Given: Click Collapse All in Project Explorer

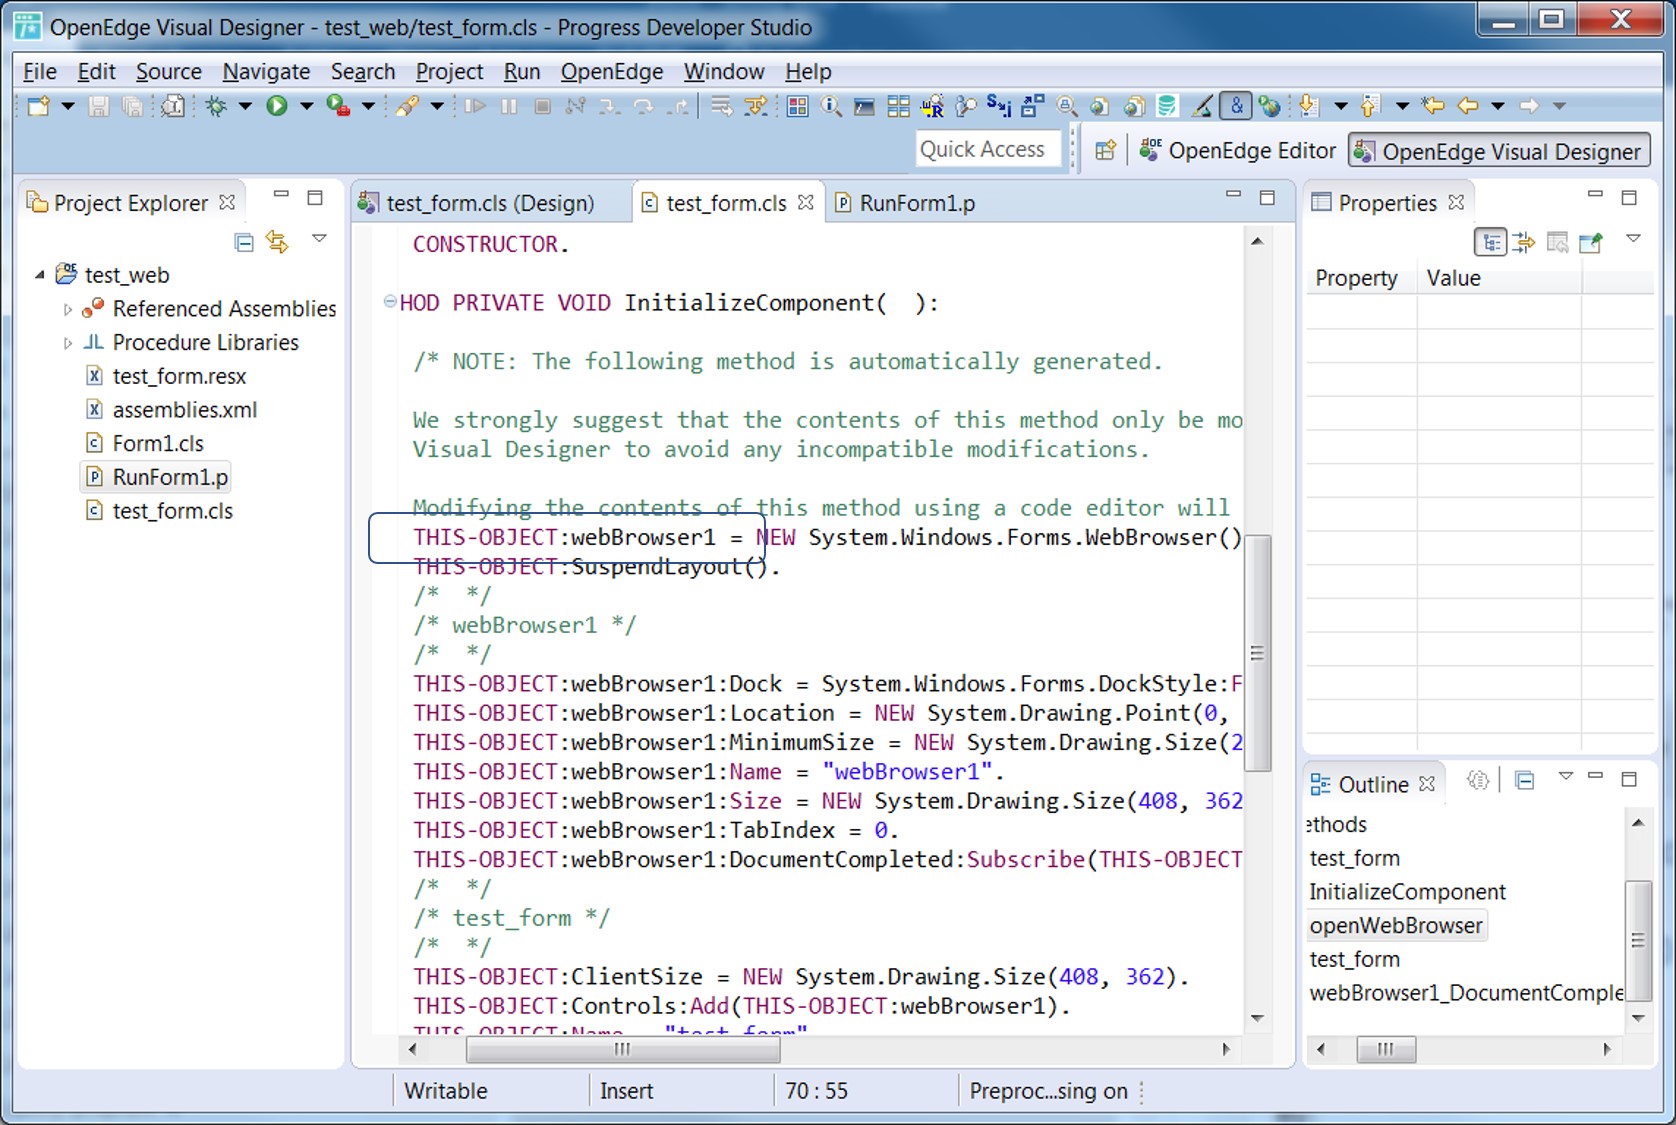Looking at the screenshot, I should (244, 242).
